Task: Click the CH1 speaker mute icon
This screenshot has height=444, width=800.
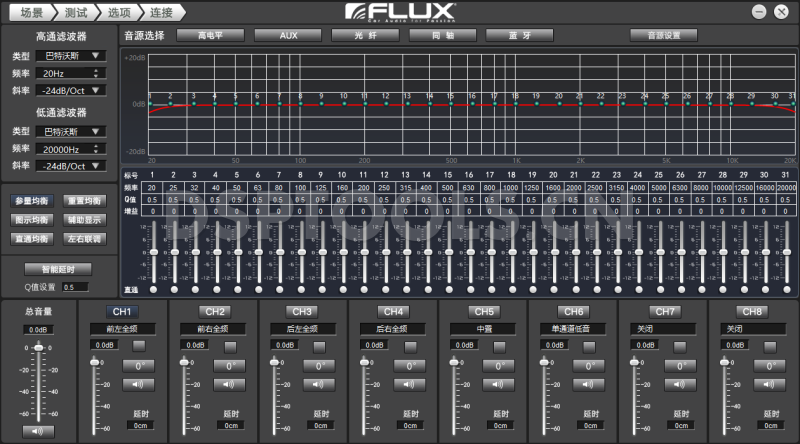Action: [x=138, y=384]
